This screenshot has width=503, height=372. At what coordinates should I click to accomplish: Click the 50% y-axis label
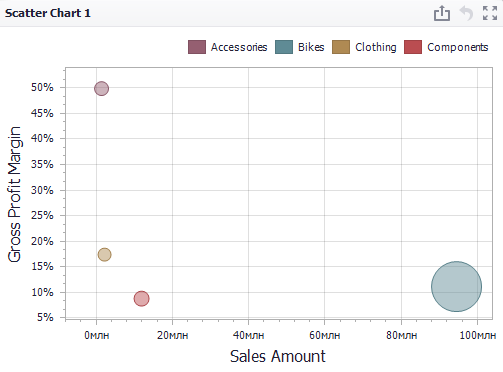(x=42, y=87)
